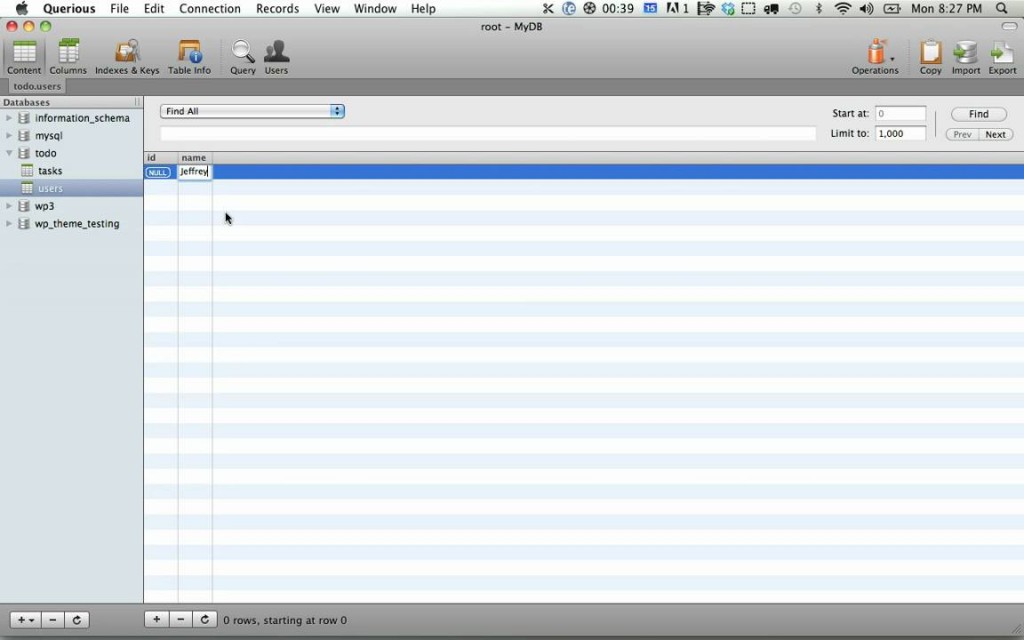Click the Export toolbar icon
This screenshot has height=640, width=1024.
pos(1002,56)
